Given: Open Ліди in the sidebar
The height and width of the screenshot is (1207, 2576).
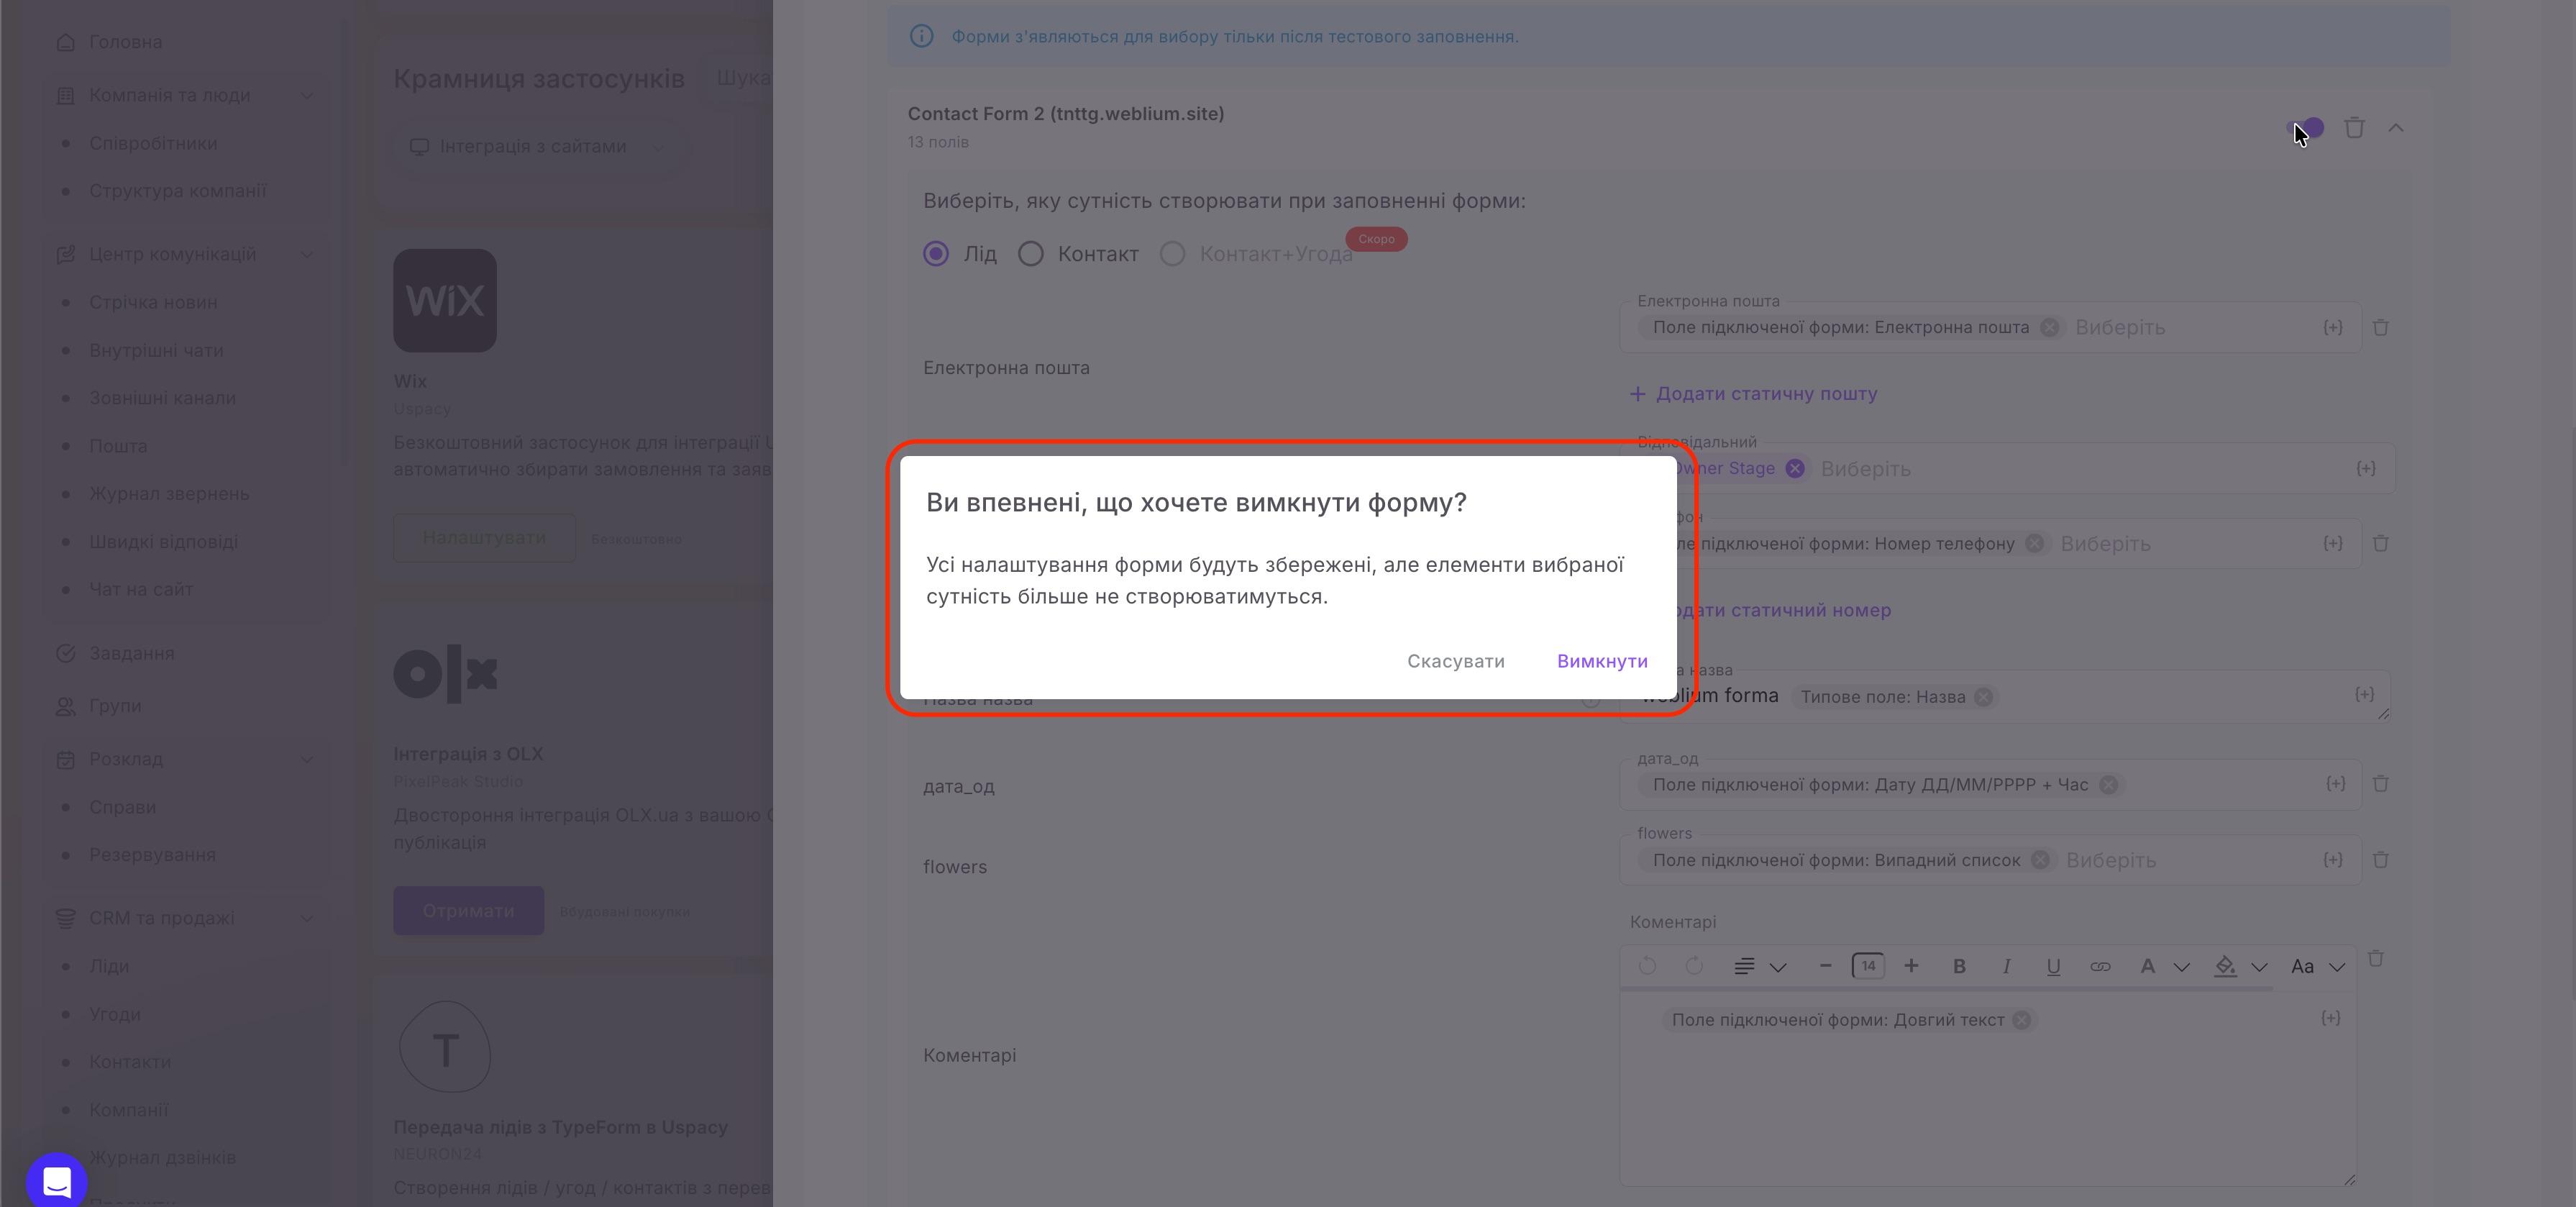Looking at the screenshot, I should pos(109,966).
